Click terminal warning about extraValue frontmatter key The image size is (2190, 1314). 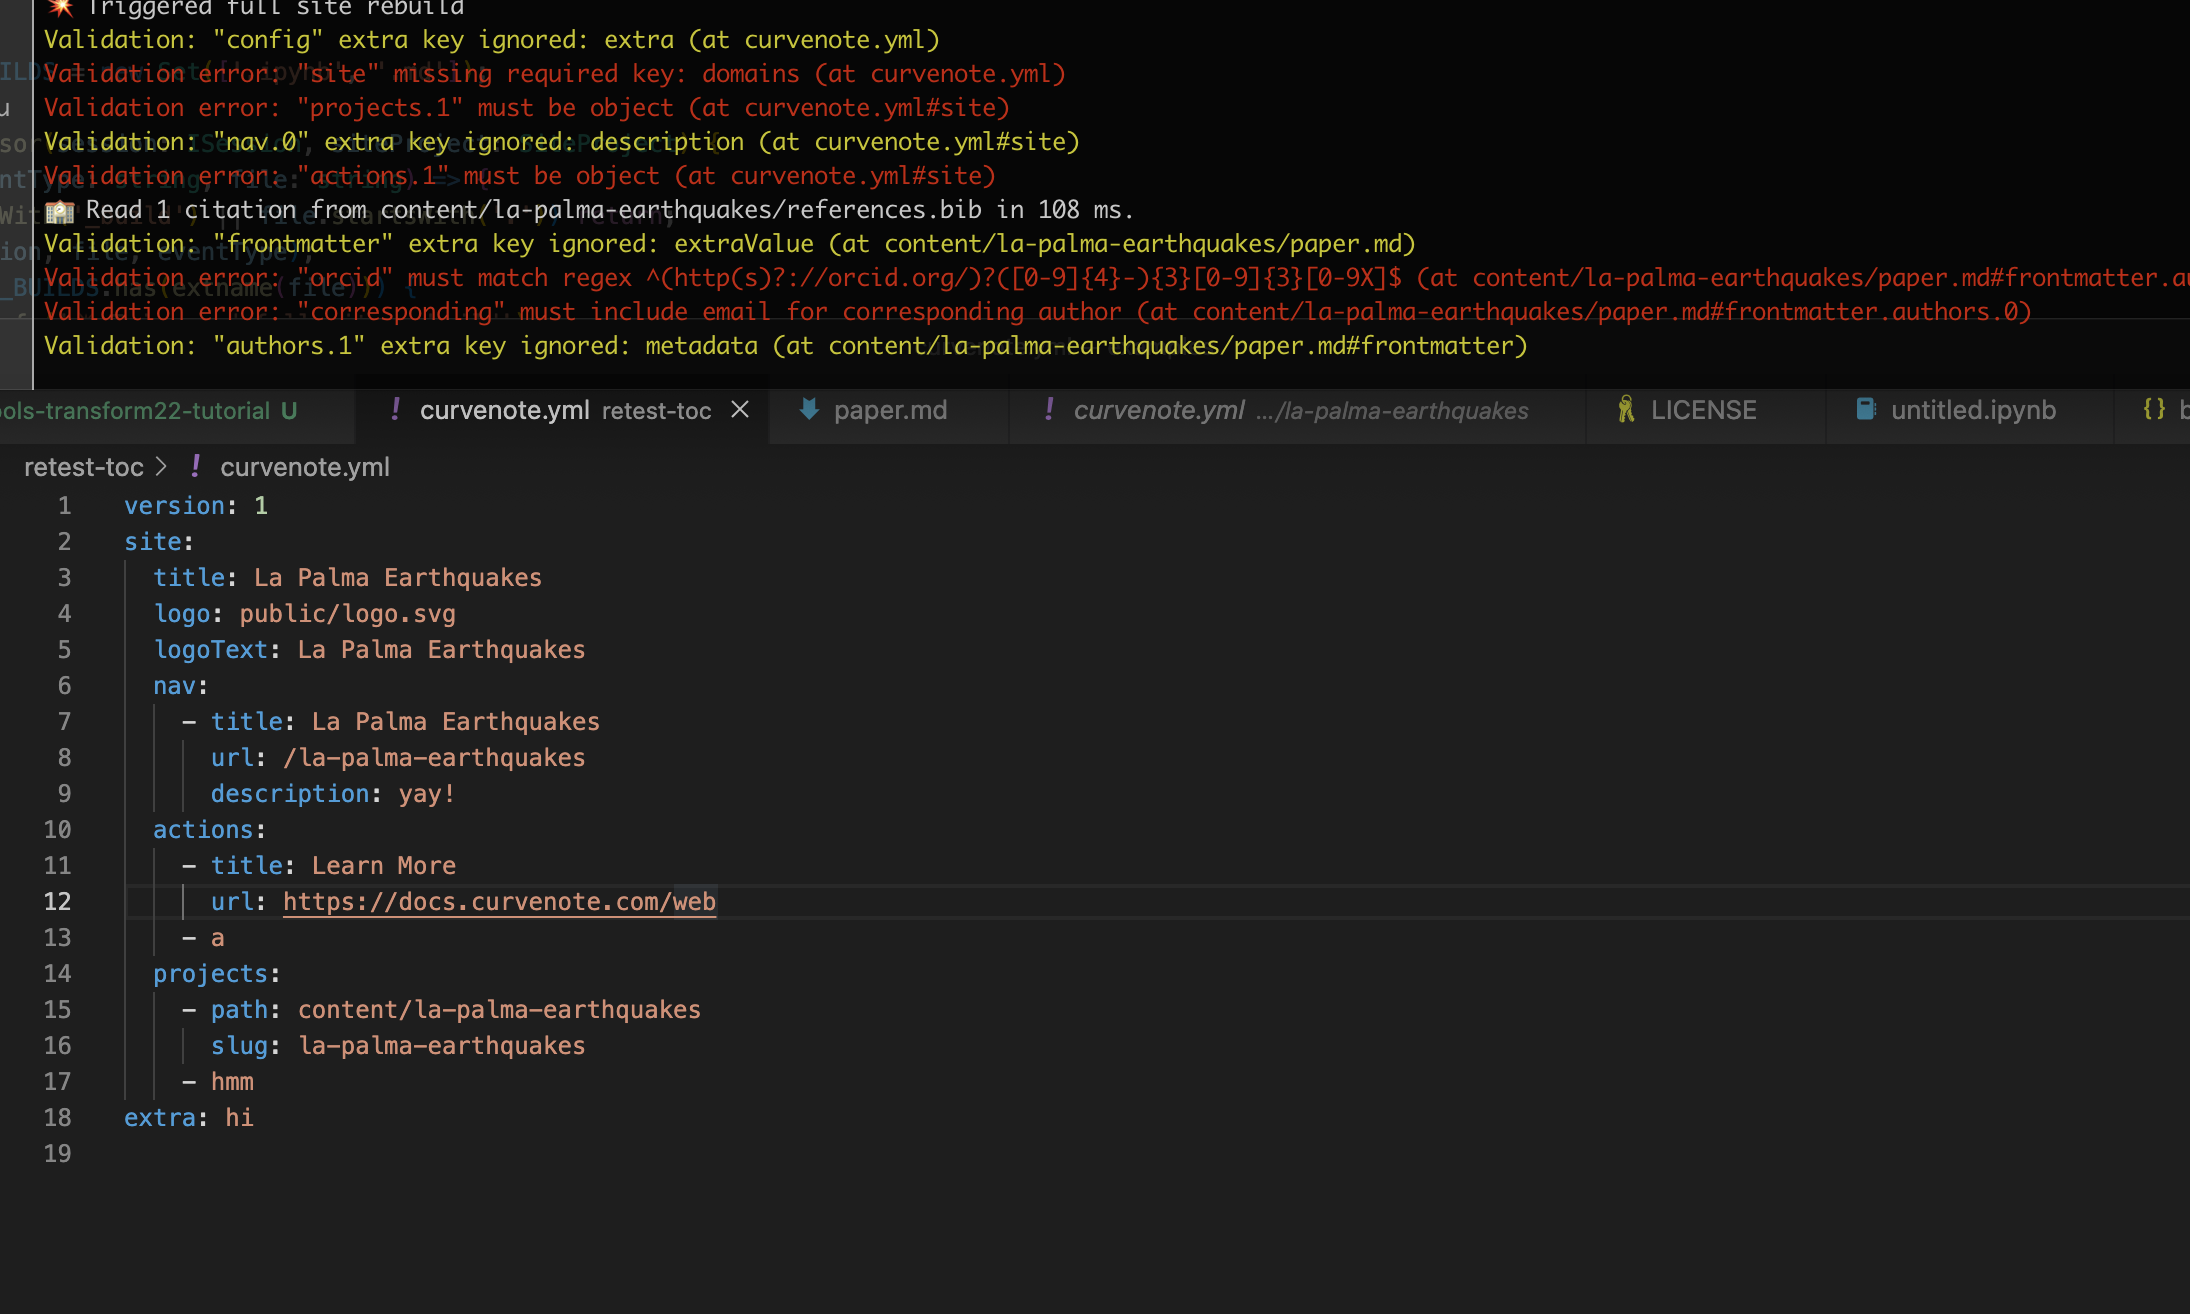coord(730,244)
